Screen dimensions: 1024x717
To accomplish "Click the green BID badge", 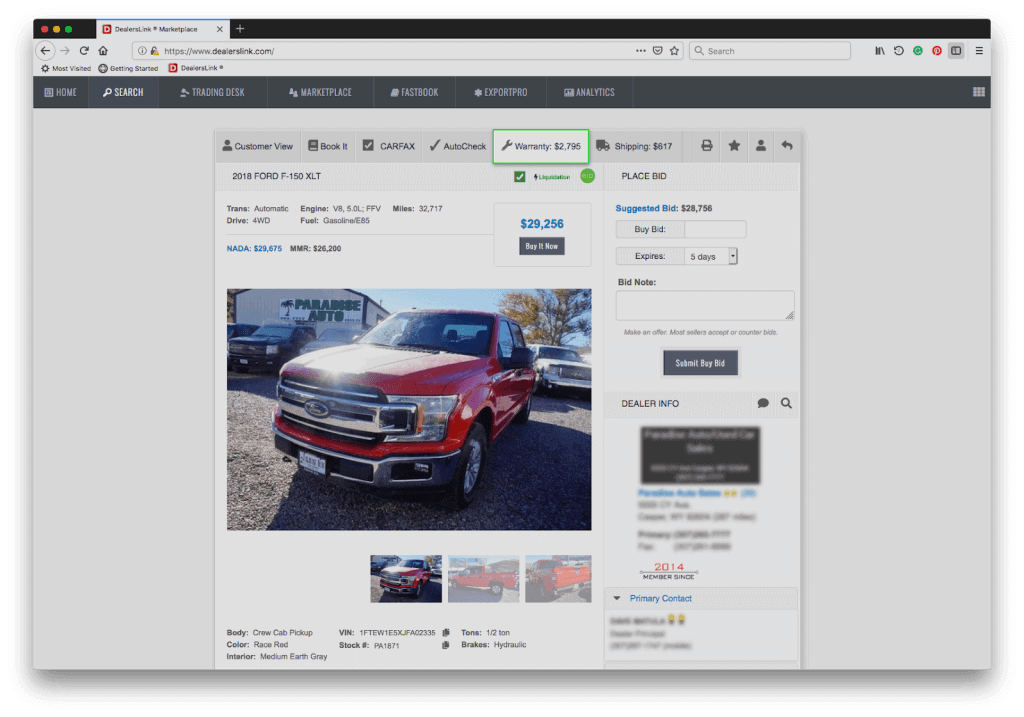I will (x=588, y=176).
